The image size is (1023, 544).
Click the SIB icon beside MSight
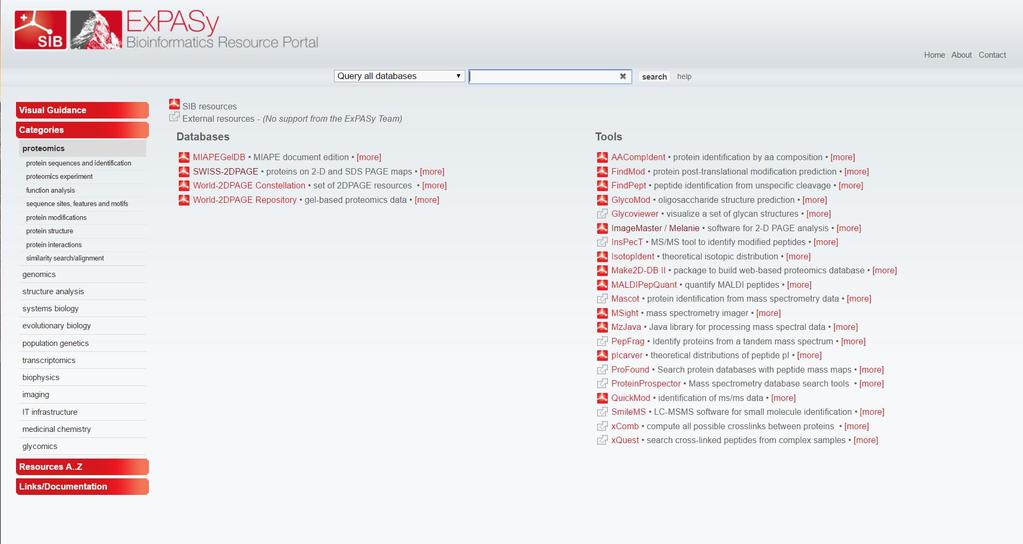coord(602,313)
